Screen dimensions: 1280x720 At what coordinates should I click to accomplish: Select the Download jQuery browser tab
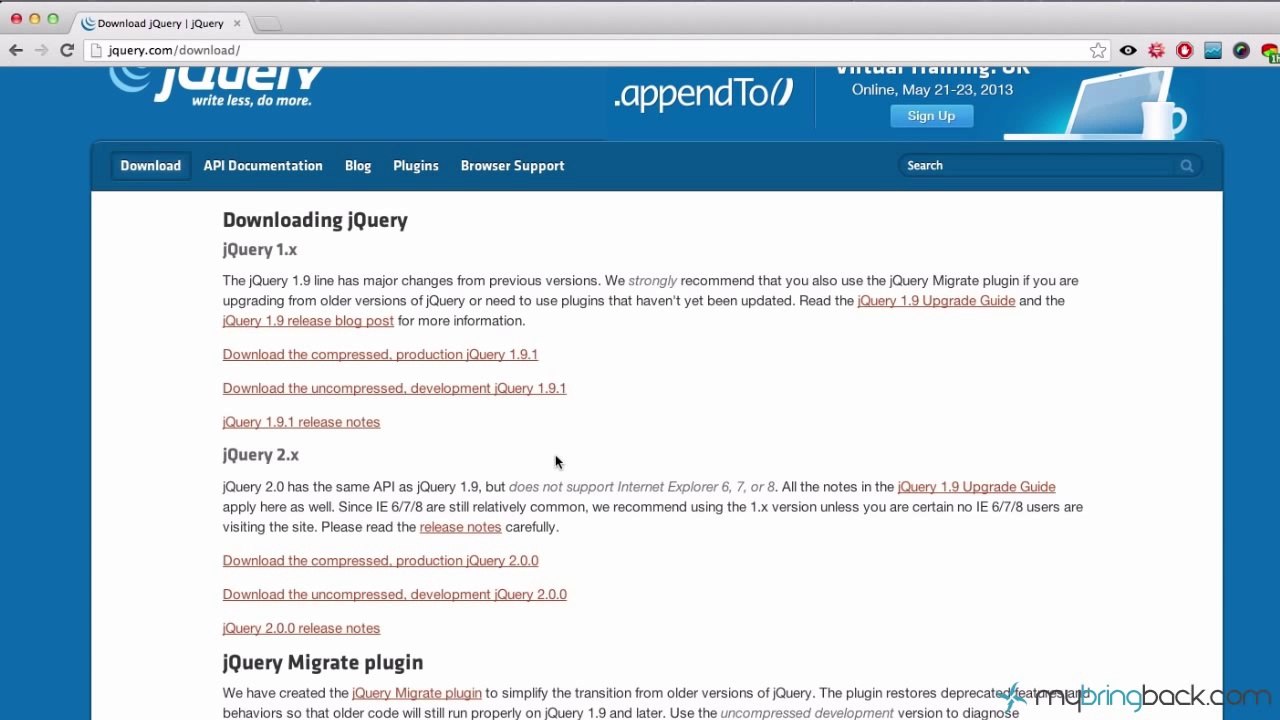click(x=160, y=23)
